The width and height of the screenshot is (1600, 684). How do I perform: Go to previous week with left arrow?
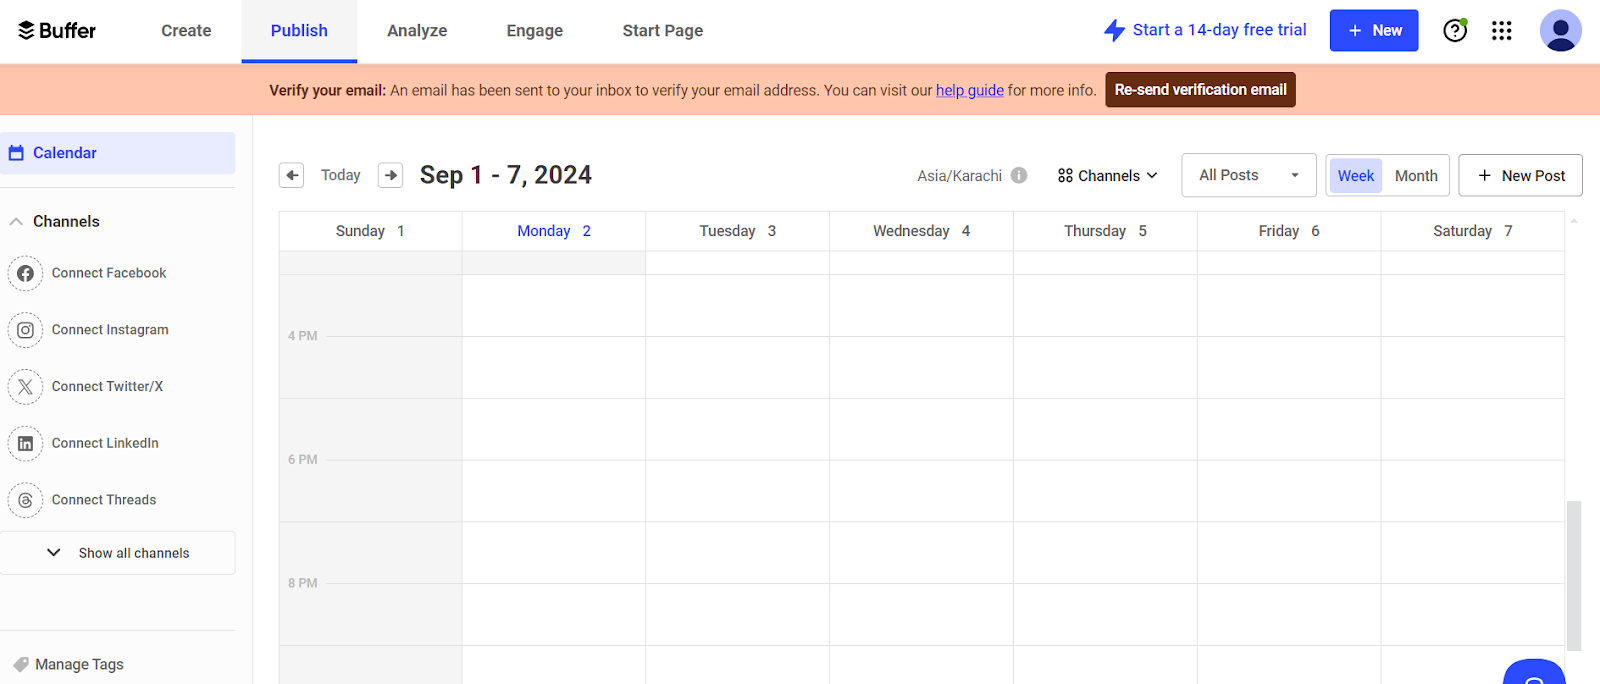point(291,176)
